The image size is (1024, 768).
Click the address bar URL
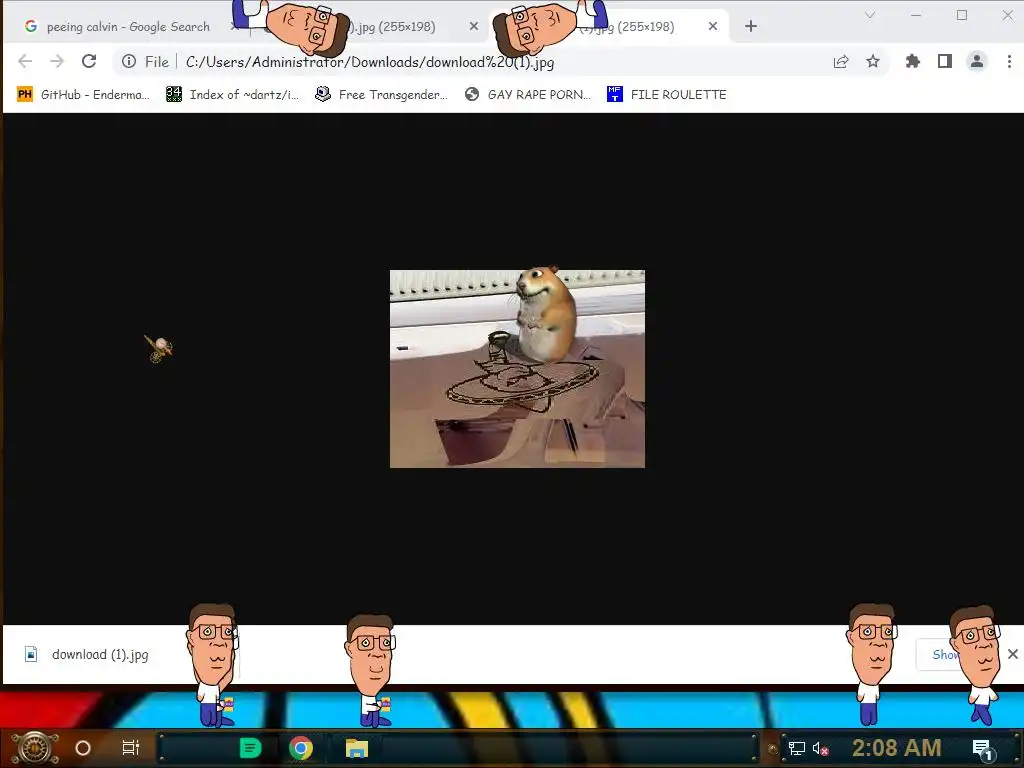click(370, 62)
